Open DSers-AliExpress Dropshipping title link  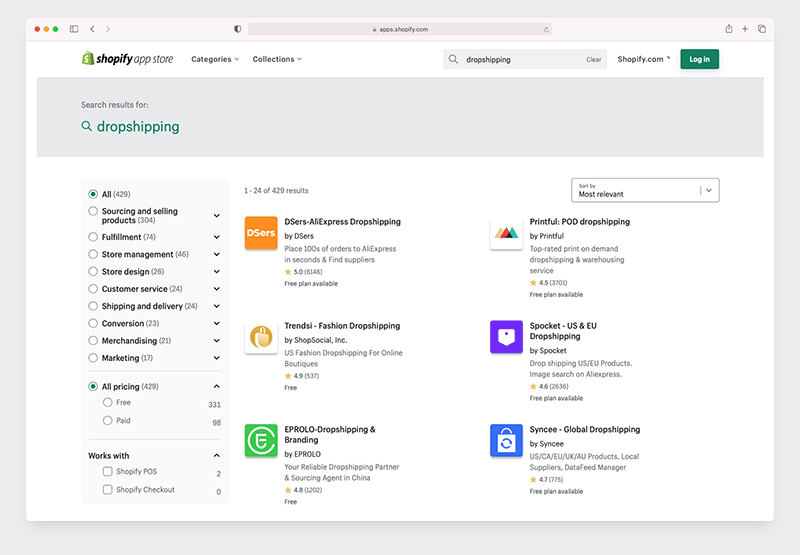point(342,222)
